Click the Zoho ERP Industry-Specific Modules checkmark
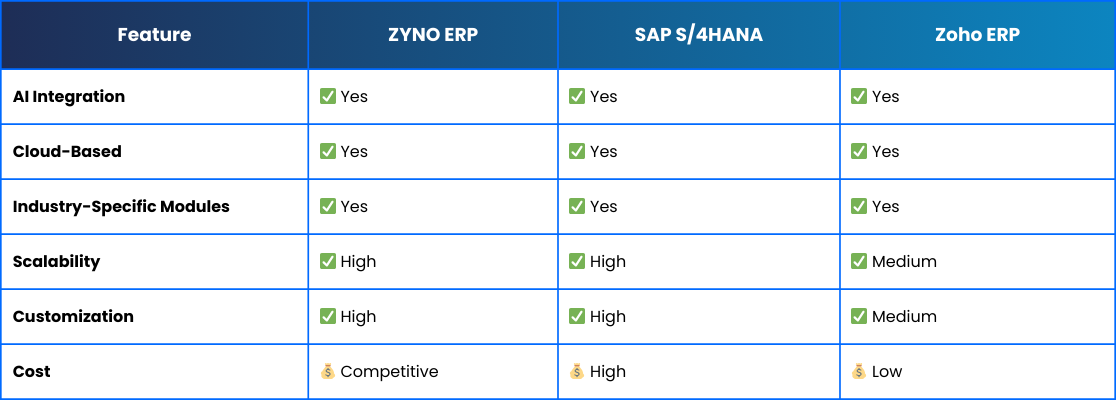 click(x=859, y=206)
